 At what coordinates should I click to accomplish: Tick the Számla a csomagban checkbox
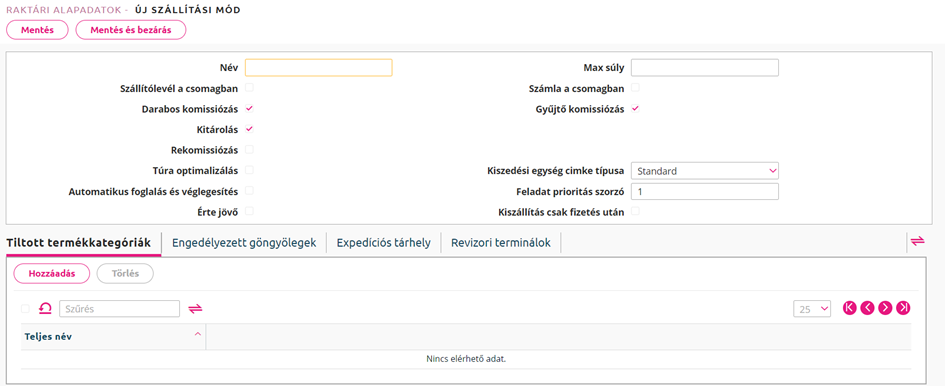635,88
